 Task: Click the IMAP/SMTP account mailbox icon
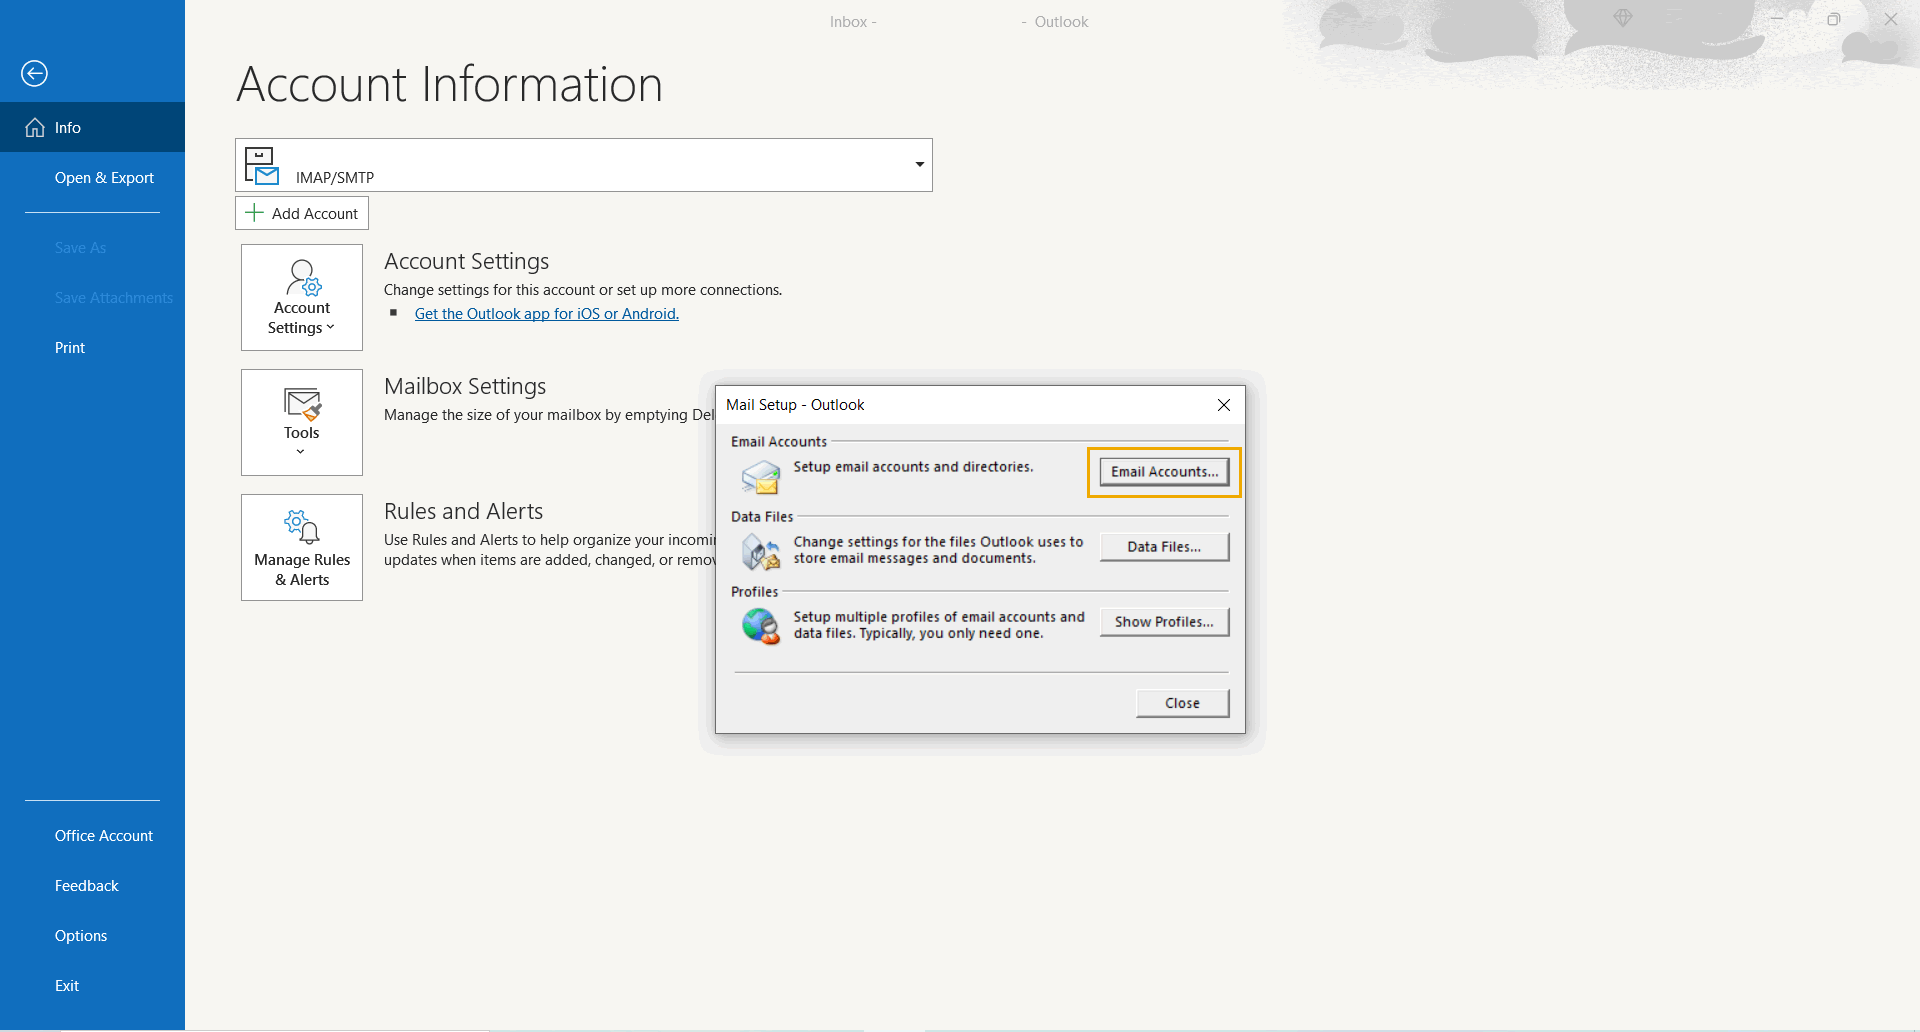pos(262,166)
